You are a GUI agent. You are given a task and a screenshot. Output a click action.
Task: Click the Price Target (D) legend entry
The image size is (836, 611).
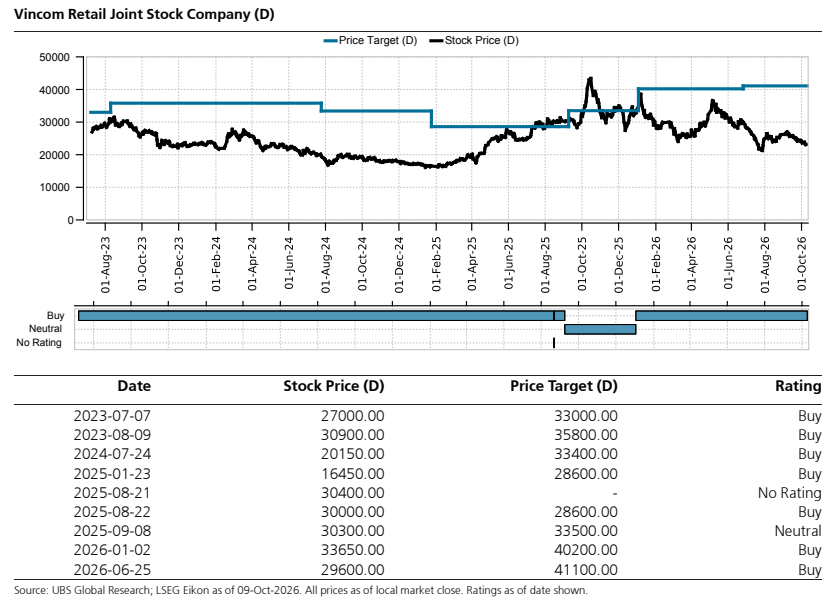tap(371, 41)
